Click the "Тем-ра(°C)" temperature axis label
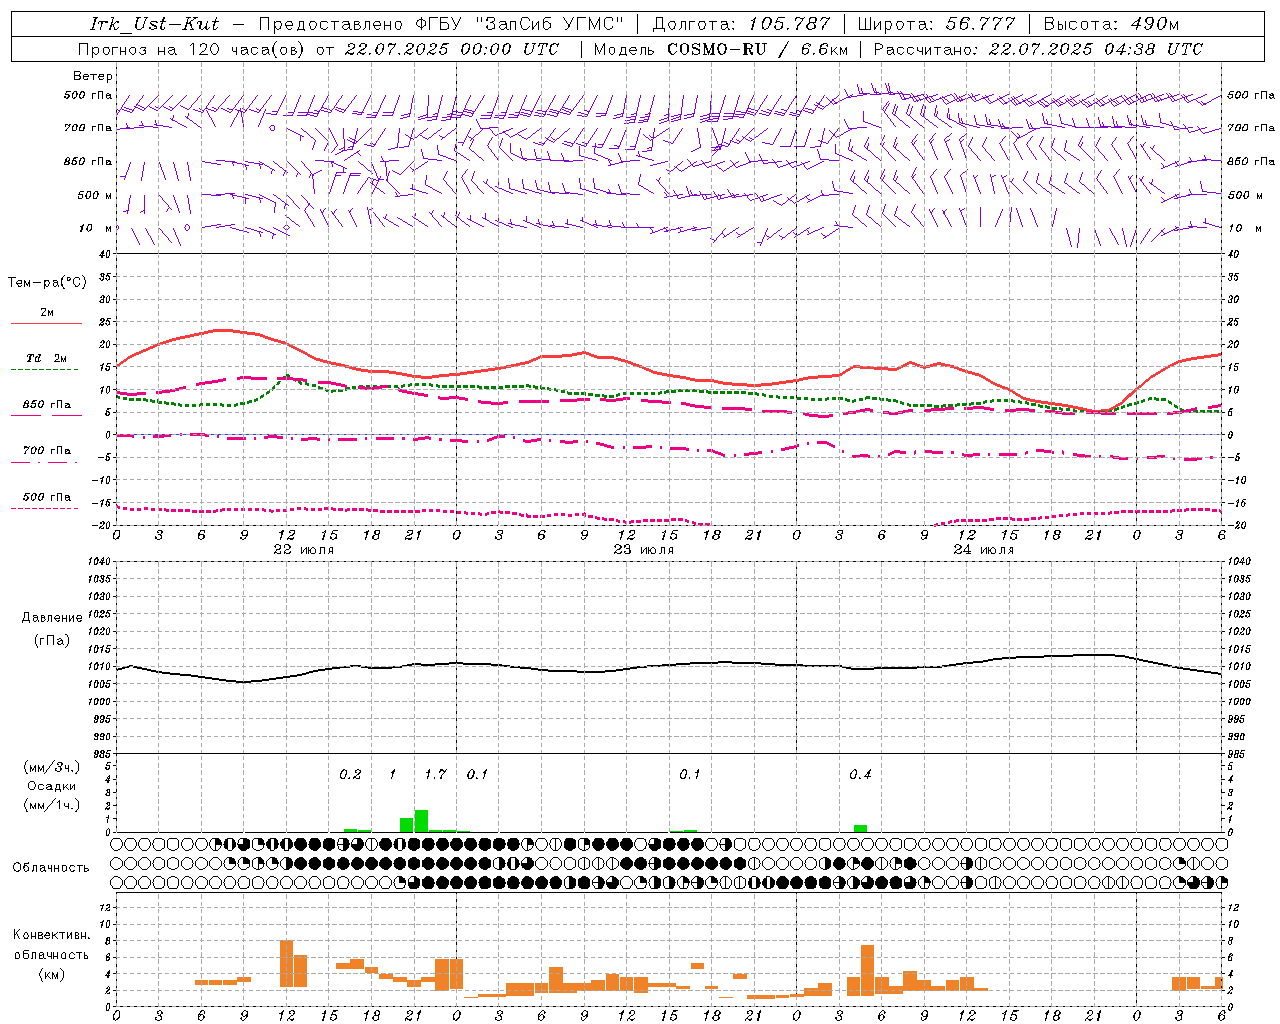Screen dimensions: 1280x1024 pos(47,283)
